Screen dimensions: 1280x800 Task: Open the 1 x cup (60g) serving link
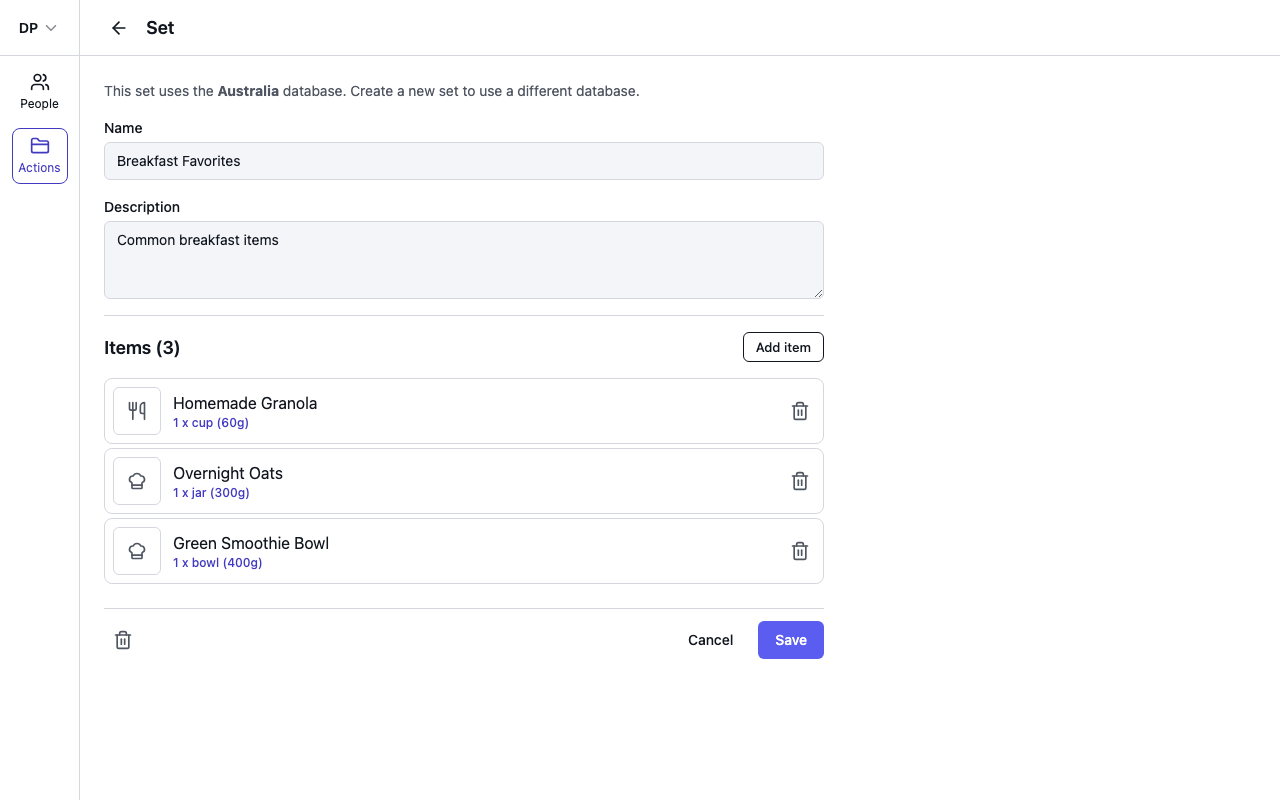tap(211, 423)
